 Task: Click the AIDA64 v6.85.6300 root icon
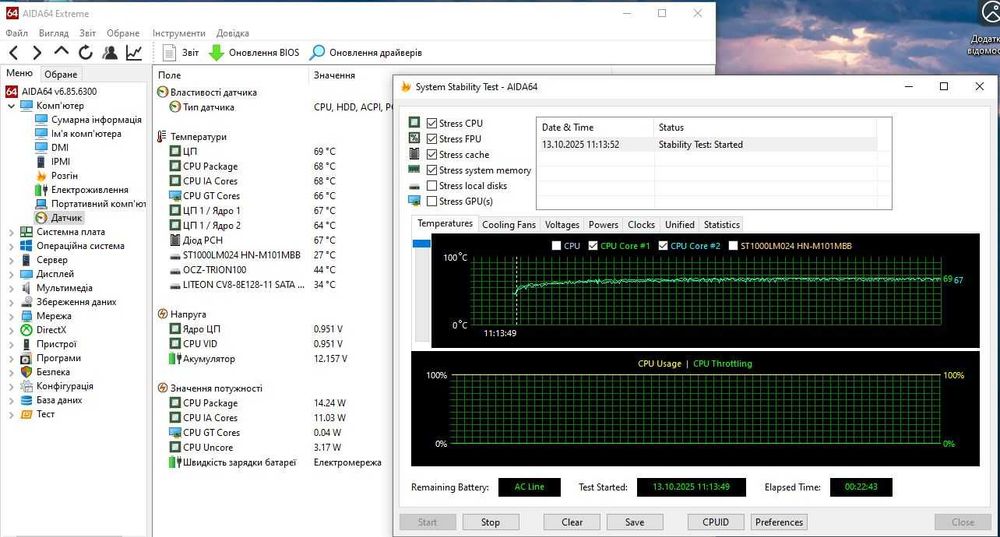click(11, 91)
